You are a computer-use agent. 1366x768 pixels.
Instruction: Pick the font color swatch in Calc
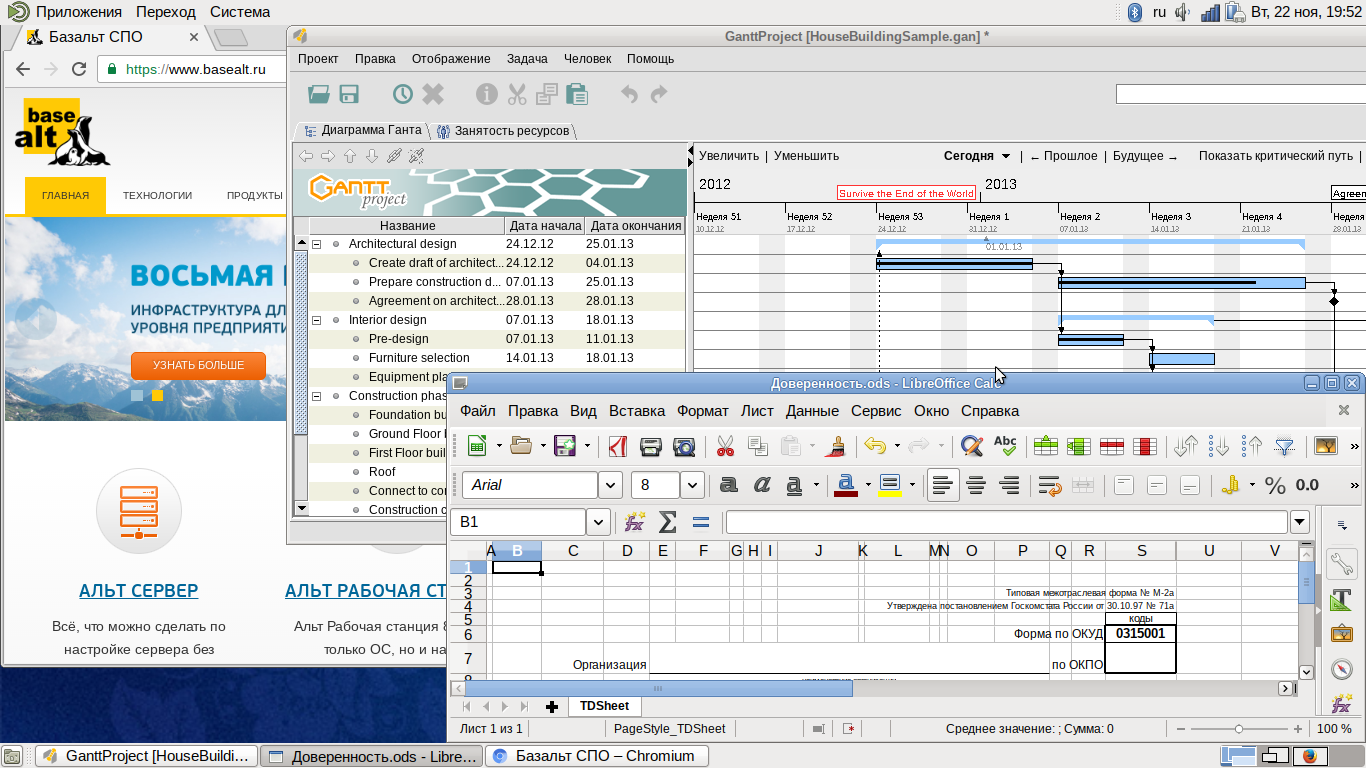click(845, 485)
